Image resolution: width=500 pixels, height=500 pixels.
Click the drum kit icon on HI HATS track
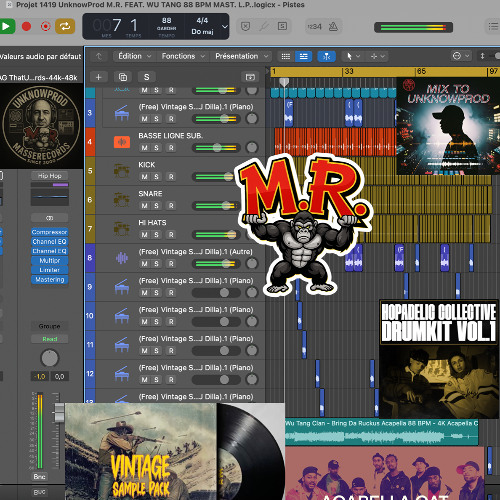pyautogui.click(x=122, y=229)
